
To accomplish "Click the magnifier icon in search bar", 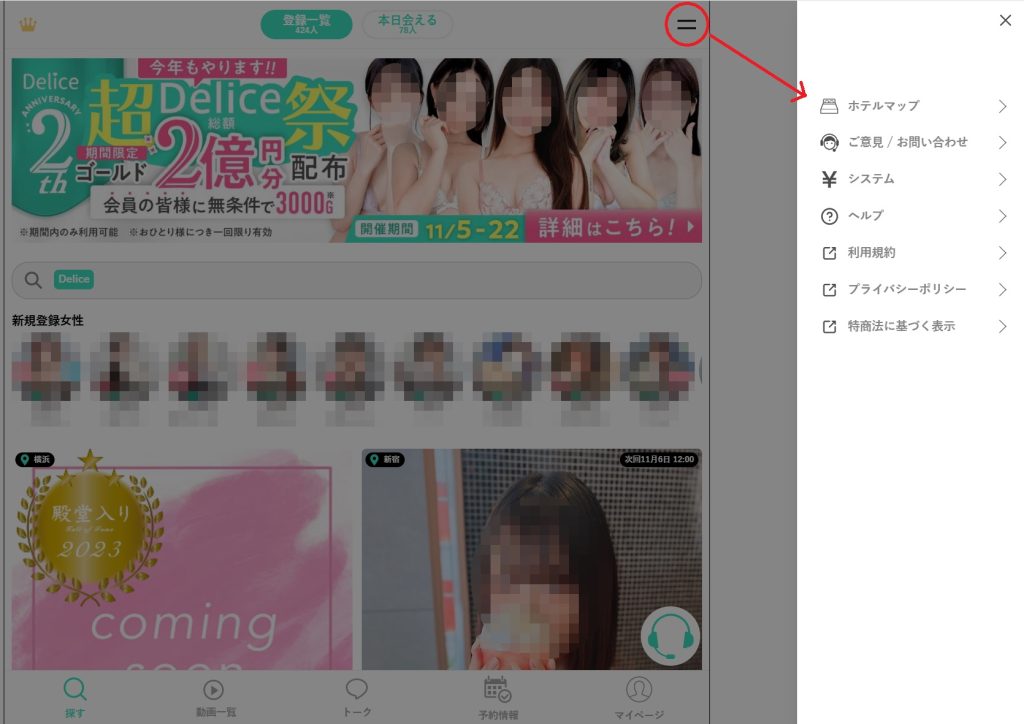I will point(33,280).
